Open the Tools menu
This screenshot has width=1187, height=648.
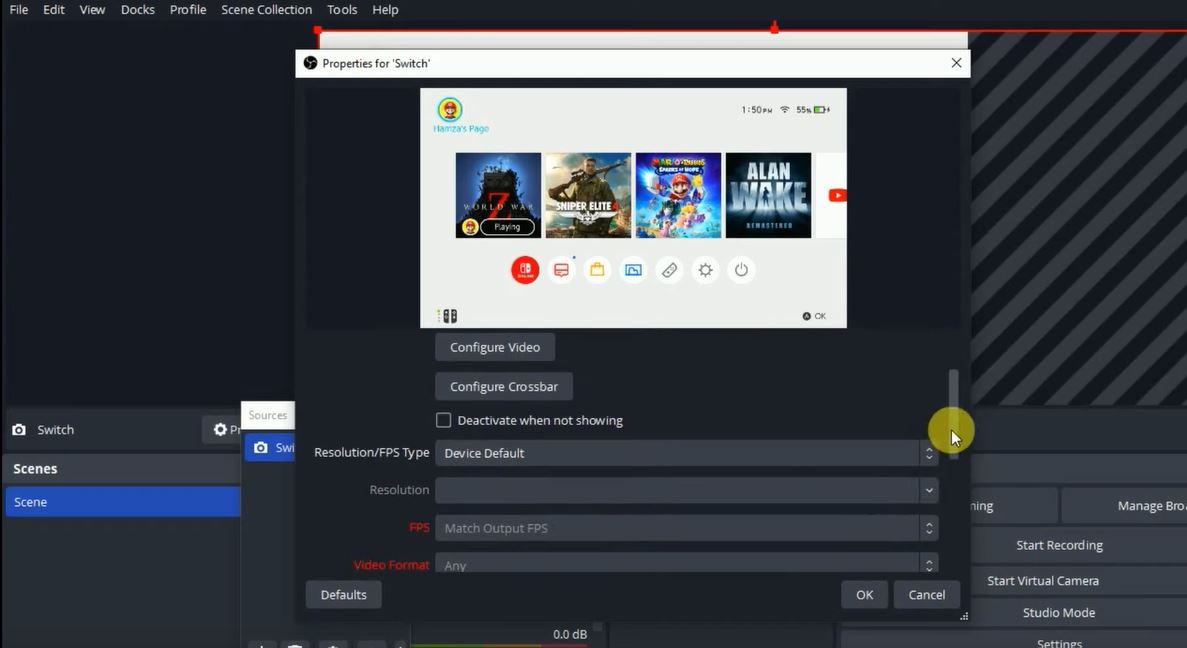tap(342, 10)
